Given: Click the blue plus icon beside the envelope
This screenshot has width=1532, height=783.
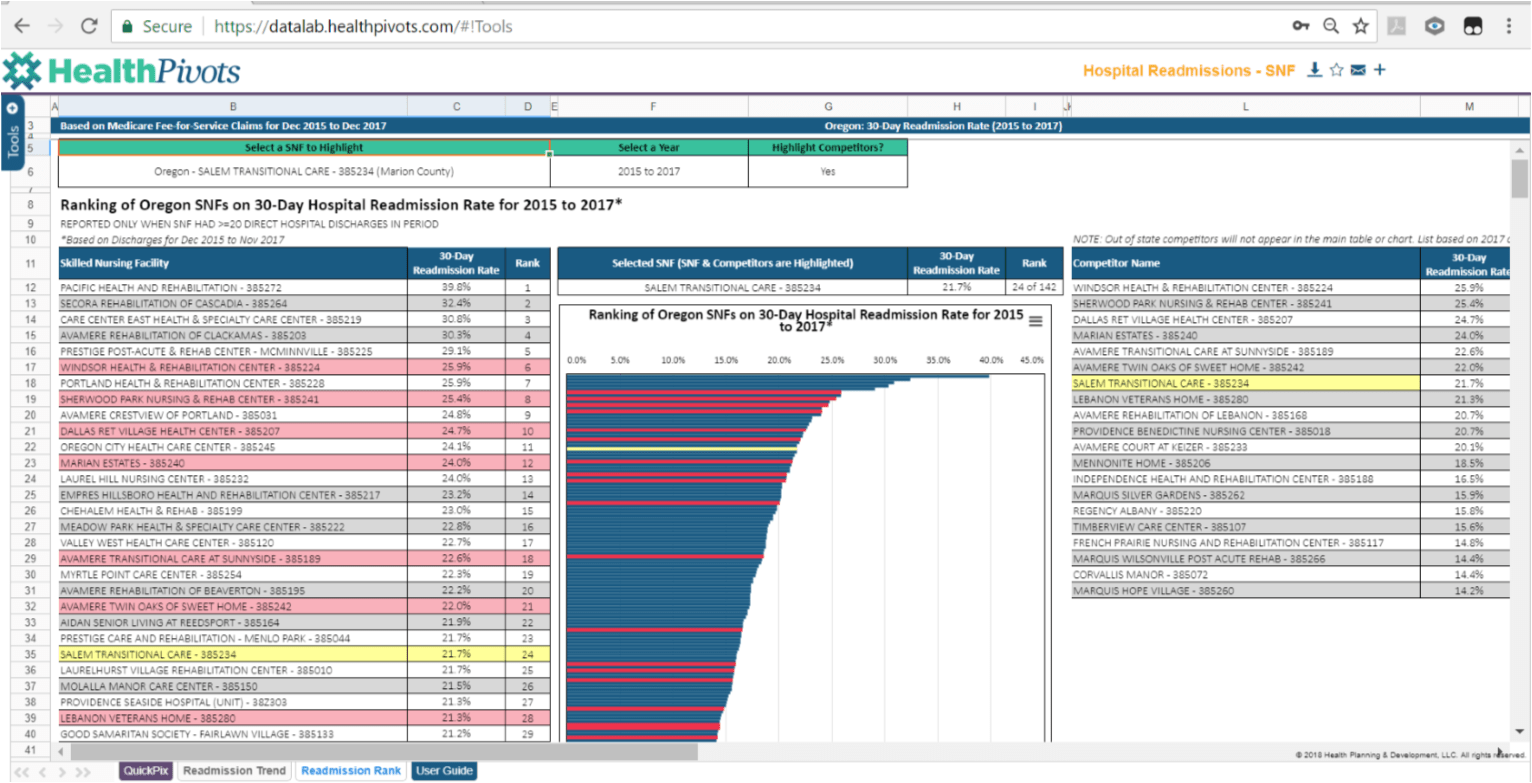Looking at the screenshot, I should point(1380,70).
